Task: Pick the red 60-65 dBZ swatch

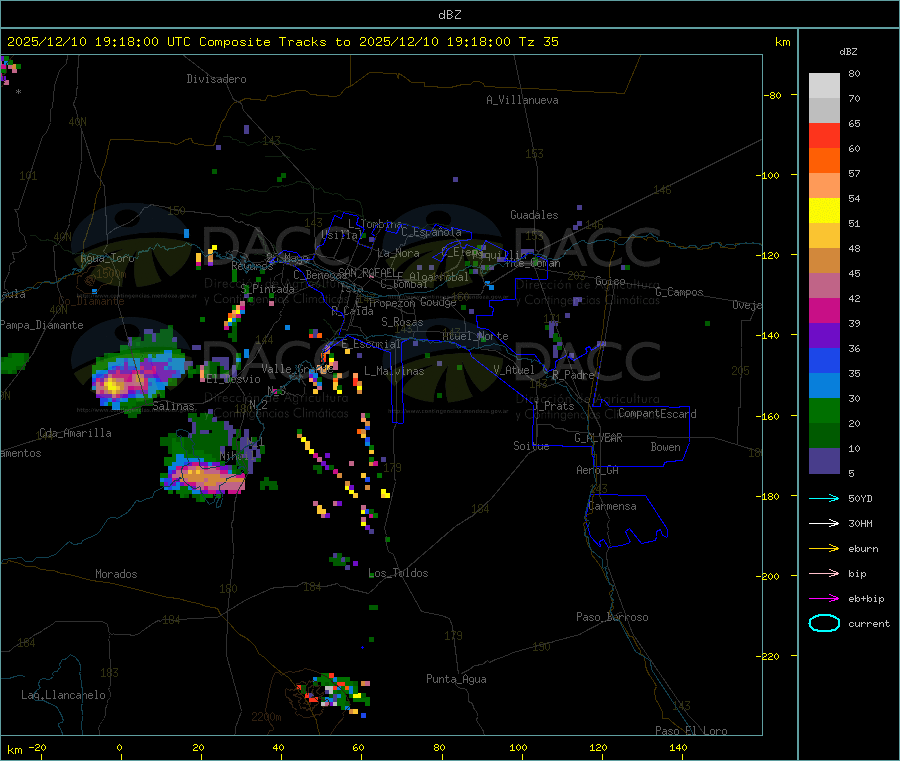Action: pyautogui.click(x=824, y=135)
